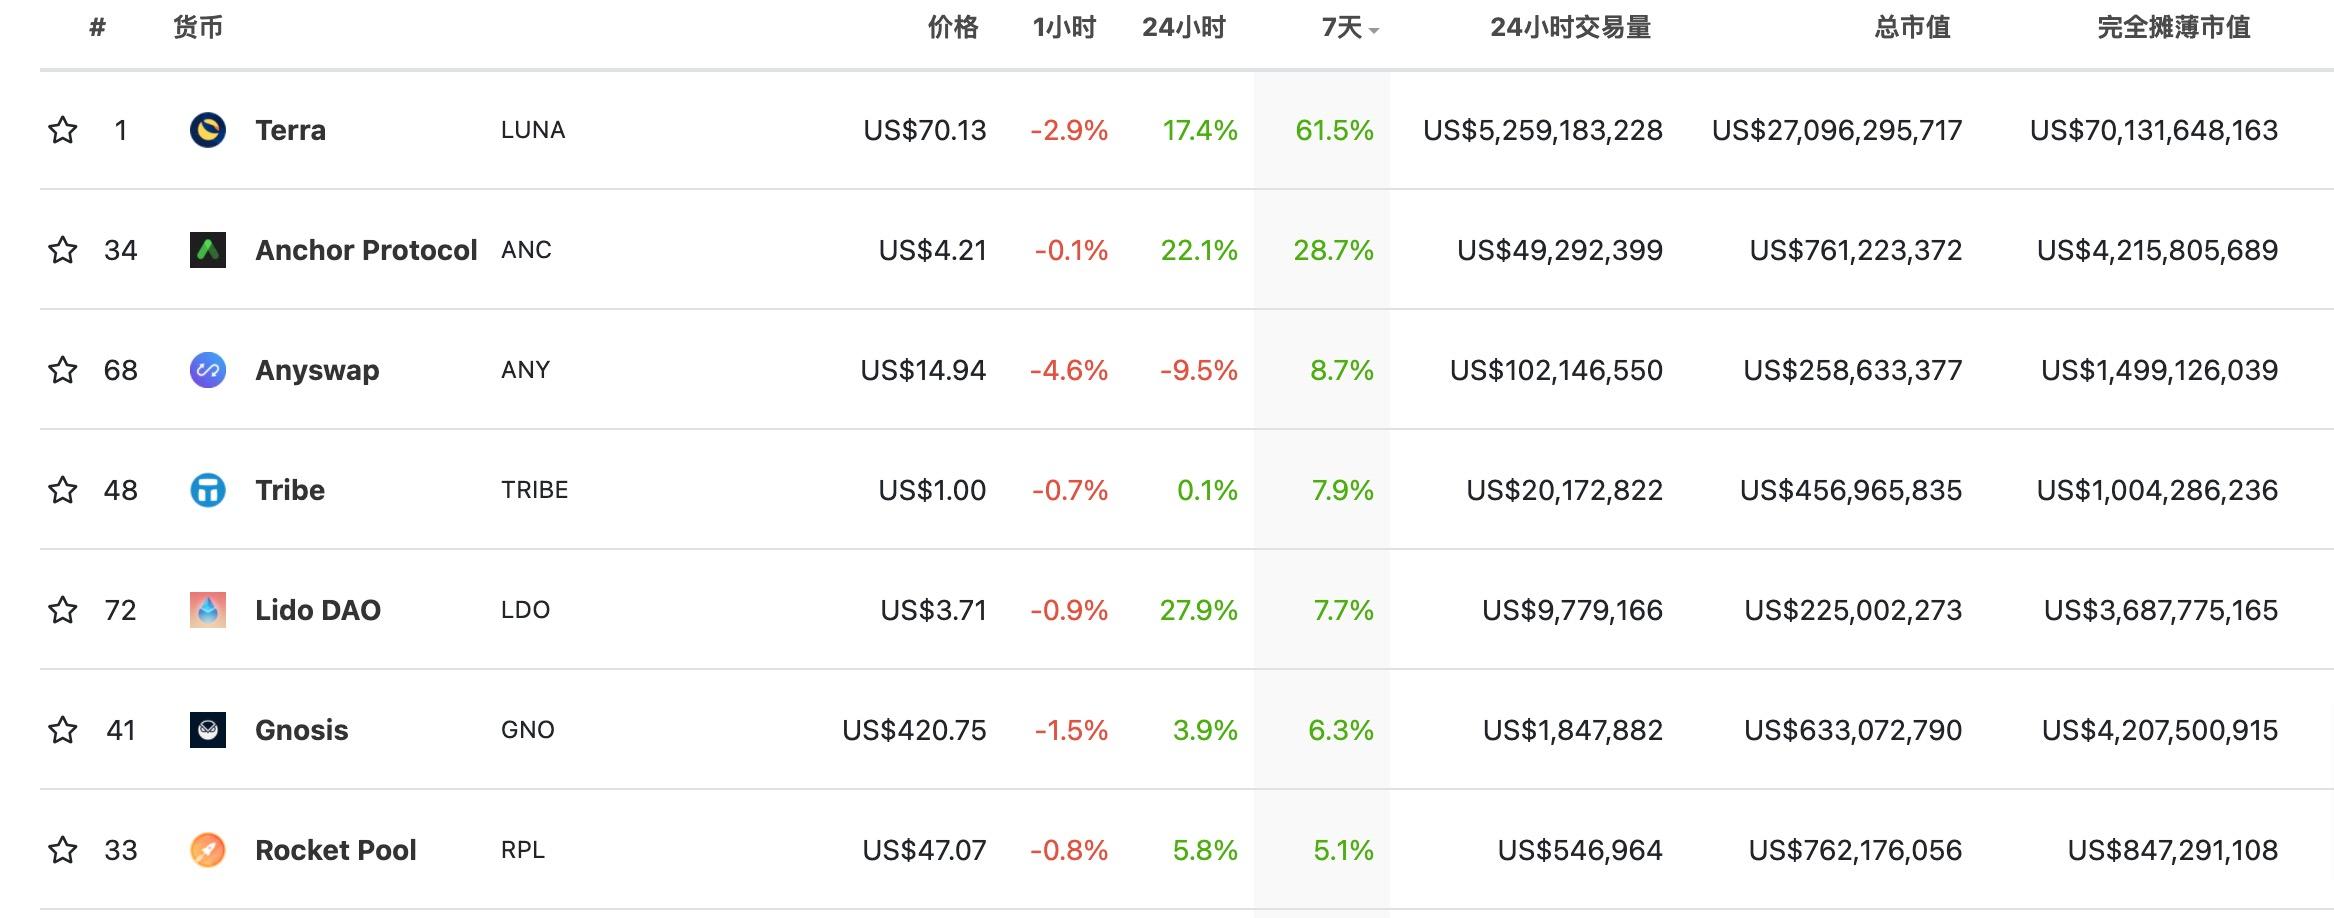
Task: Click the Terra coin logo icon
Action: pyautogui.click(x=208, y=130)
